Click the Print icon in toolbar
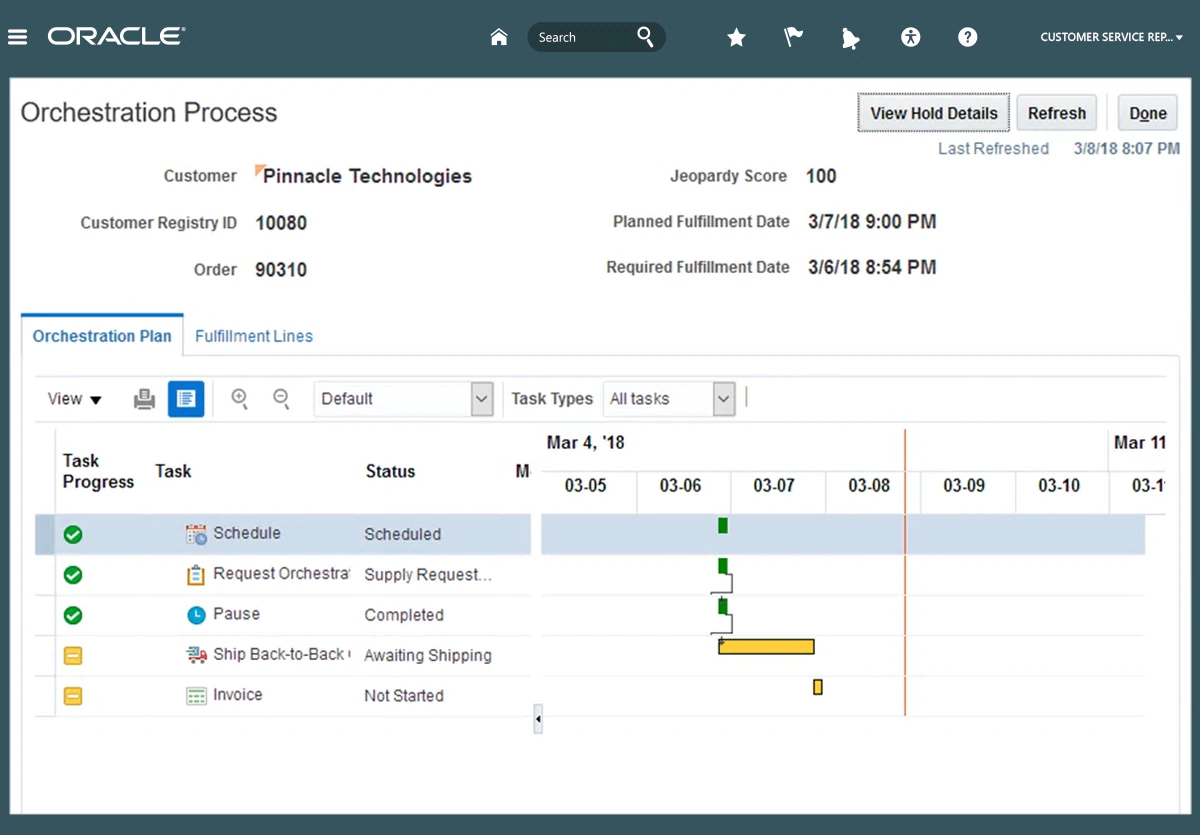Viewport: 1200px width, 835px height. pos(144,399)
